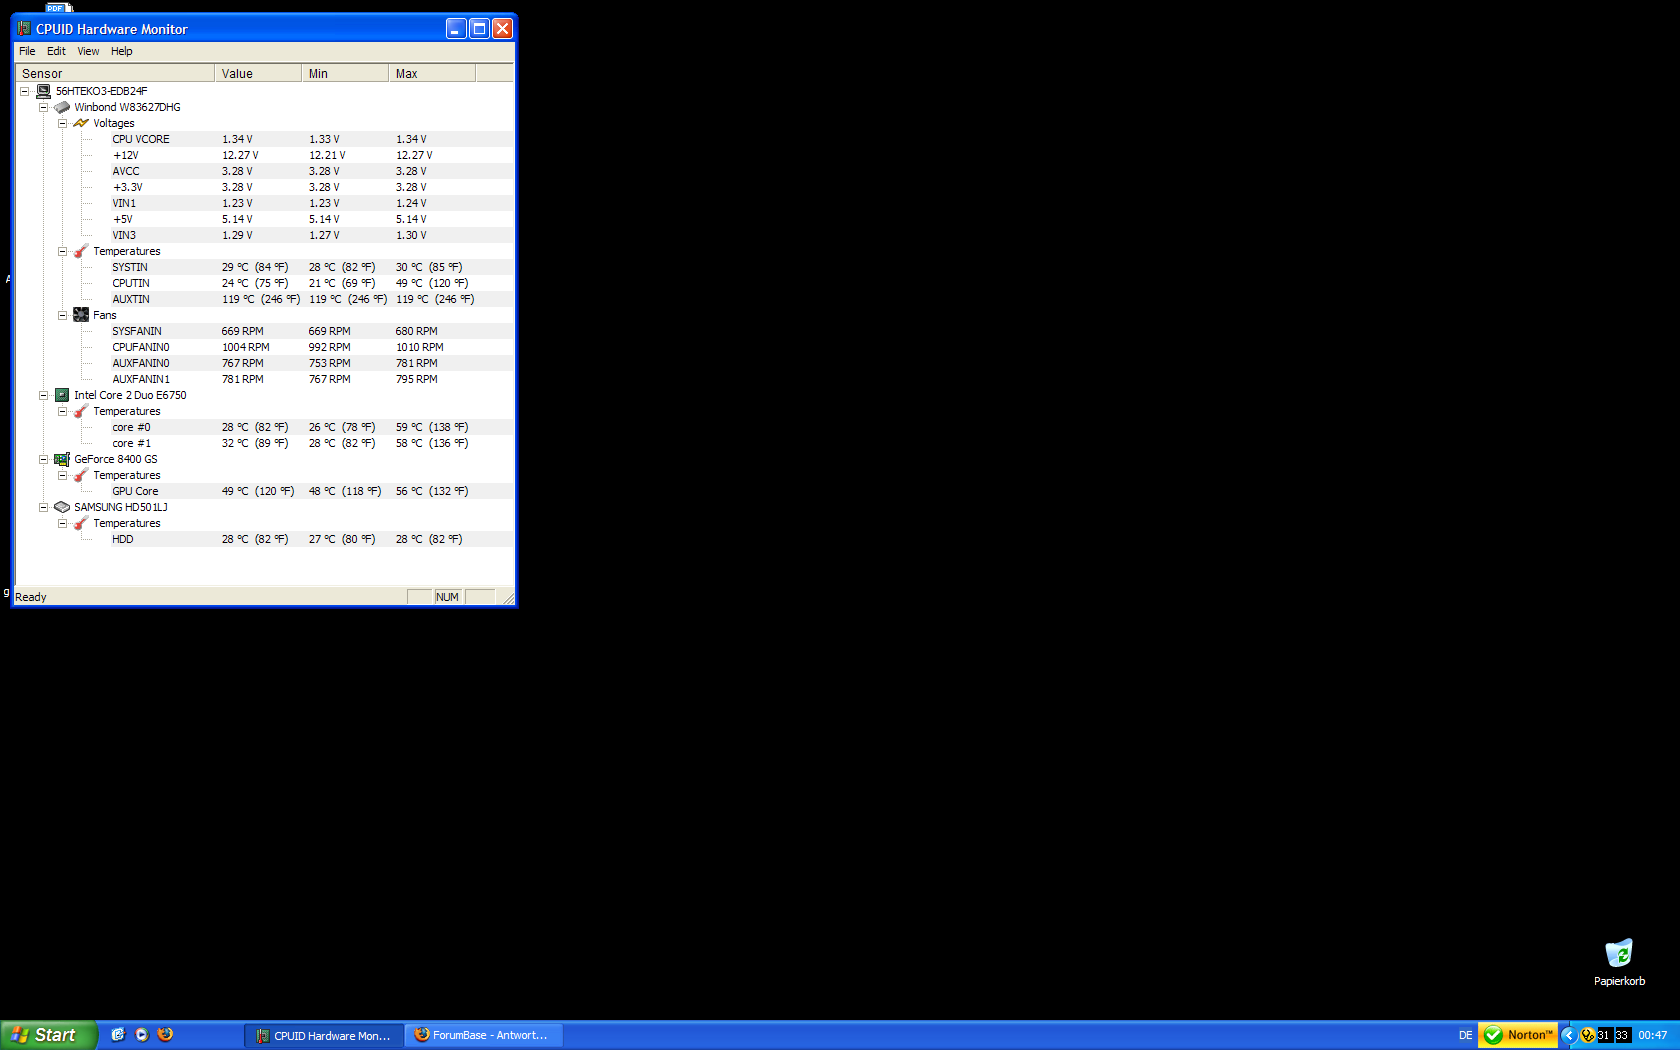The height and width of the screenshot is (1050, 1680).
Task: Collapse the 56HTEKO3-EDB24F root node
Action: 25,91
